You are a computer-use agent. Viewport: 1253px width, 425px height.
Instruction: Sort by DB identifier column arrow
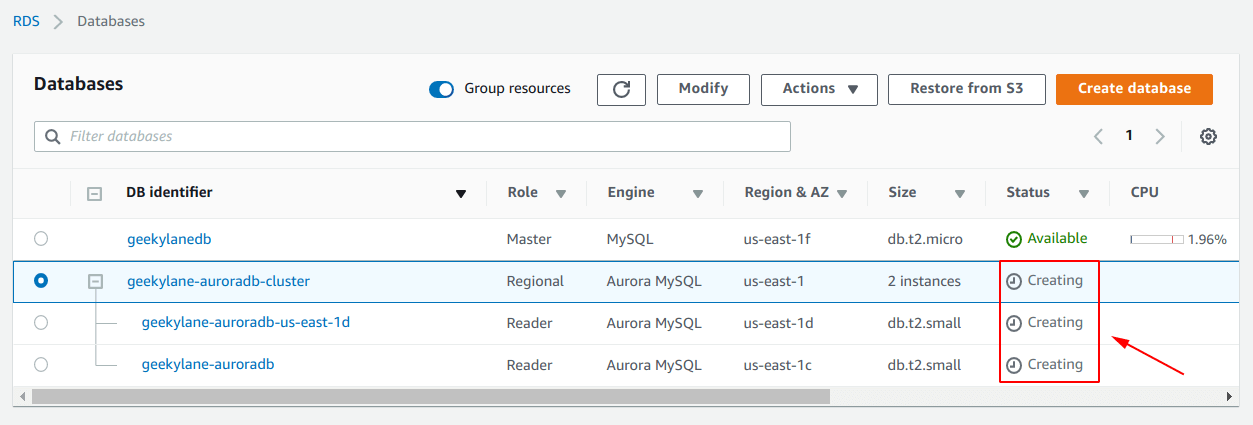461,194
